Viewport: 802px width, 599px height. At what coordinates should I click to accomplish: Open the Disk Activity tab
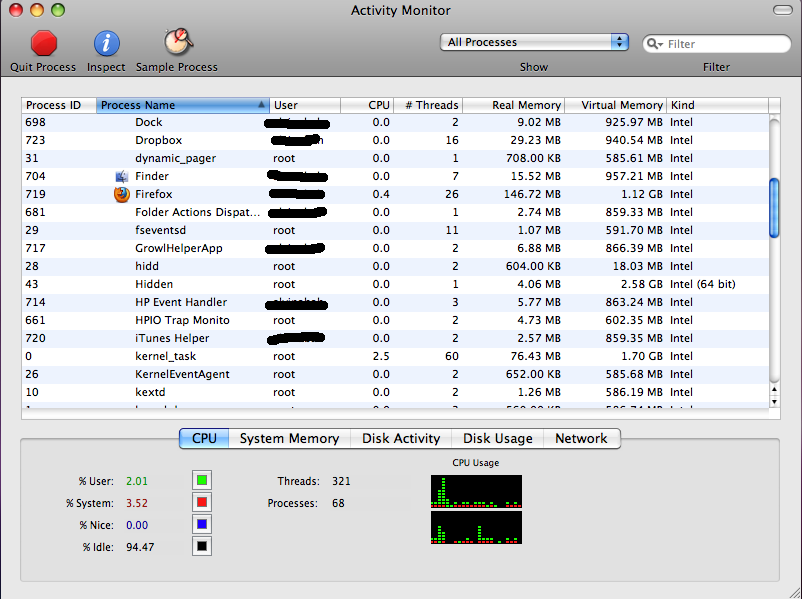click(x=401, y=439)
